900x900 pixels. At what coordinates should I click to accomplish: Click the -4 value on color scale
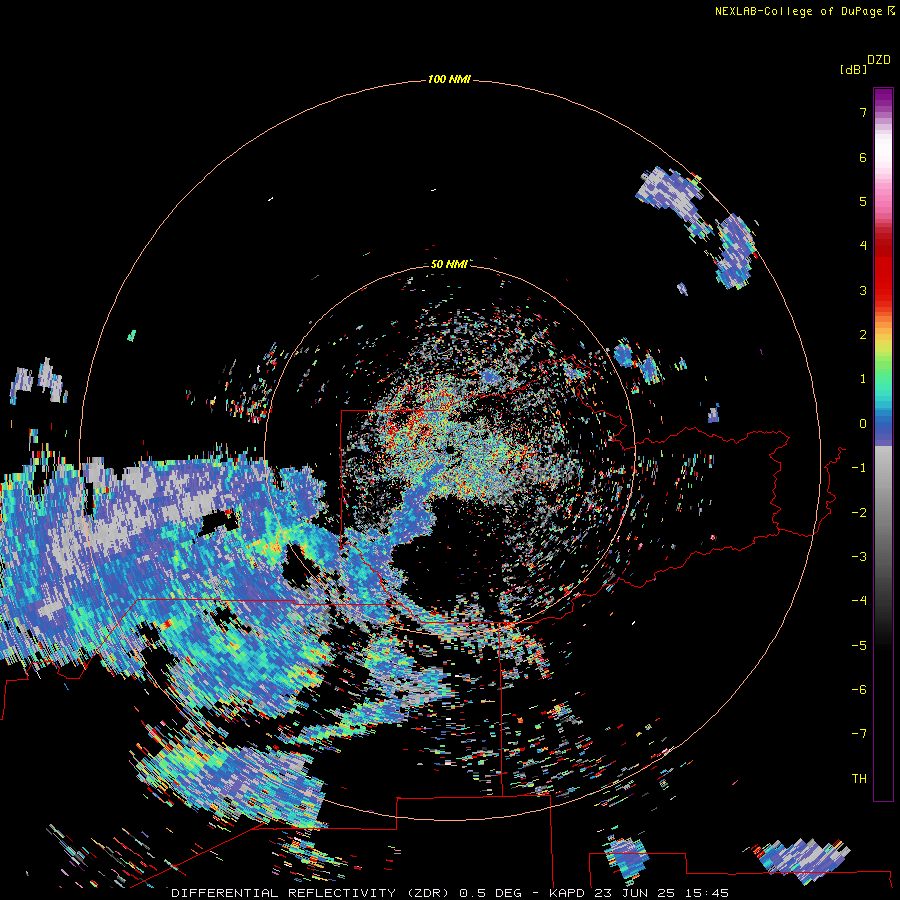[x=859, y=600]
